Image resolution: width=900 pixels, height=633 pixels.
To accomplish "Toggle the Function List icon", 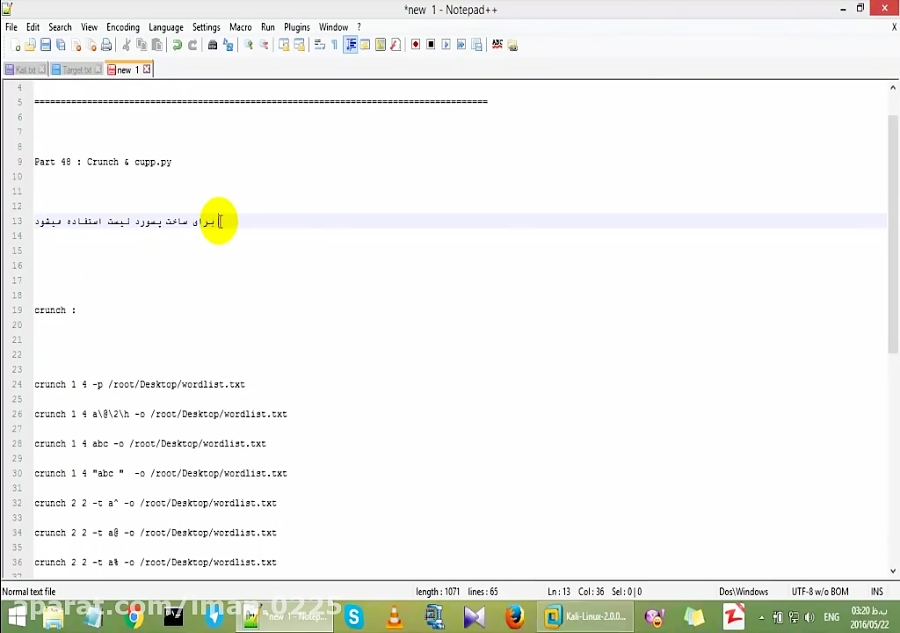I will pyautogui.click(x=395, y=45).
